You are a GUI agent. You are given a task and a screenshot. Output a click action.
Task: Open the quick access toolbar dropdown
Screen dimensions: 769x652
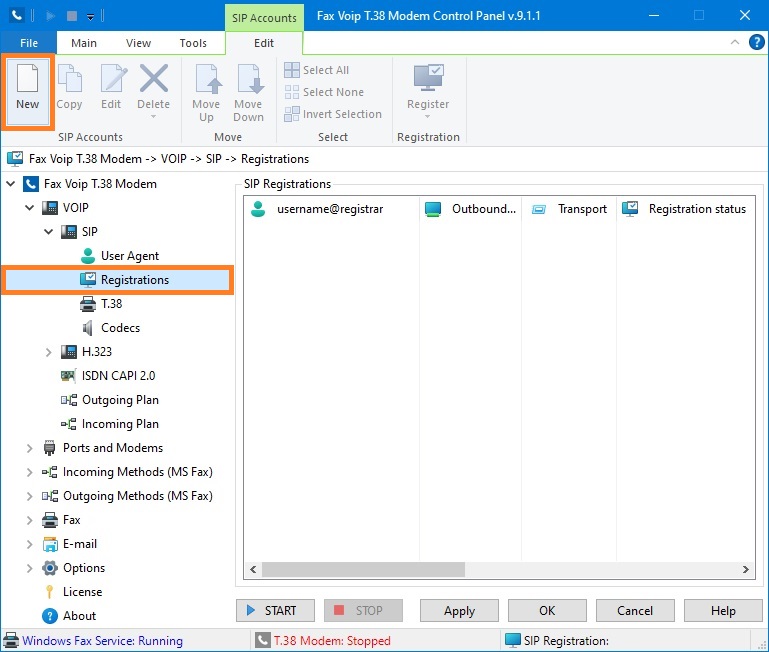(x=90, y=17)
